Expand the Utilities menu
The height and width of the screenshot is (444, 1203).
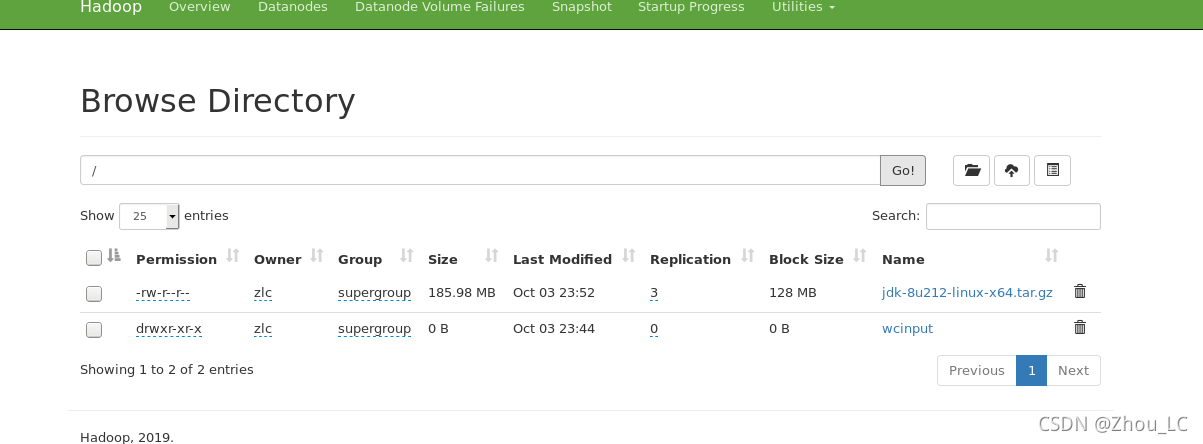click(803, 7)
